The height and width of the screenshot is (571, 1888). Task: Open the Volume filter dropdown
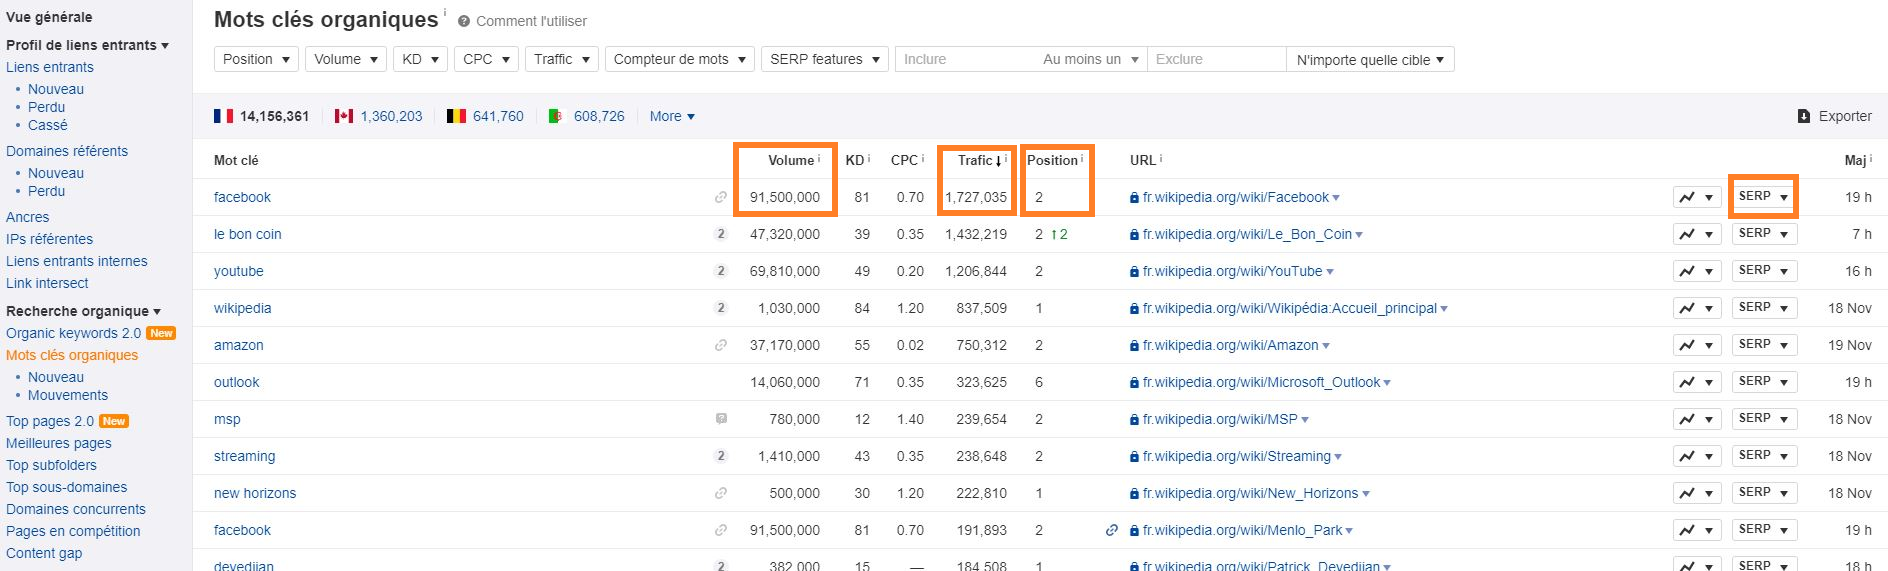click(345, 59)
